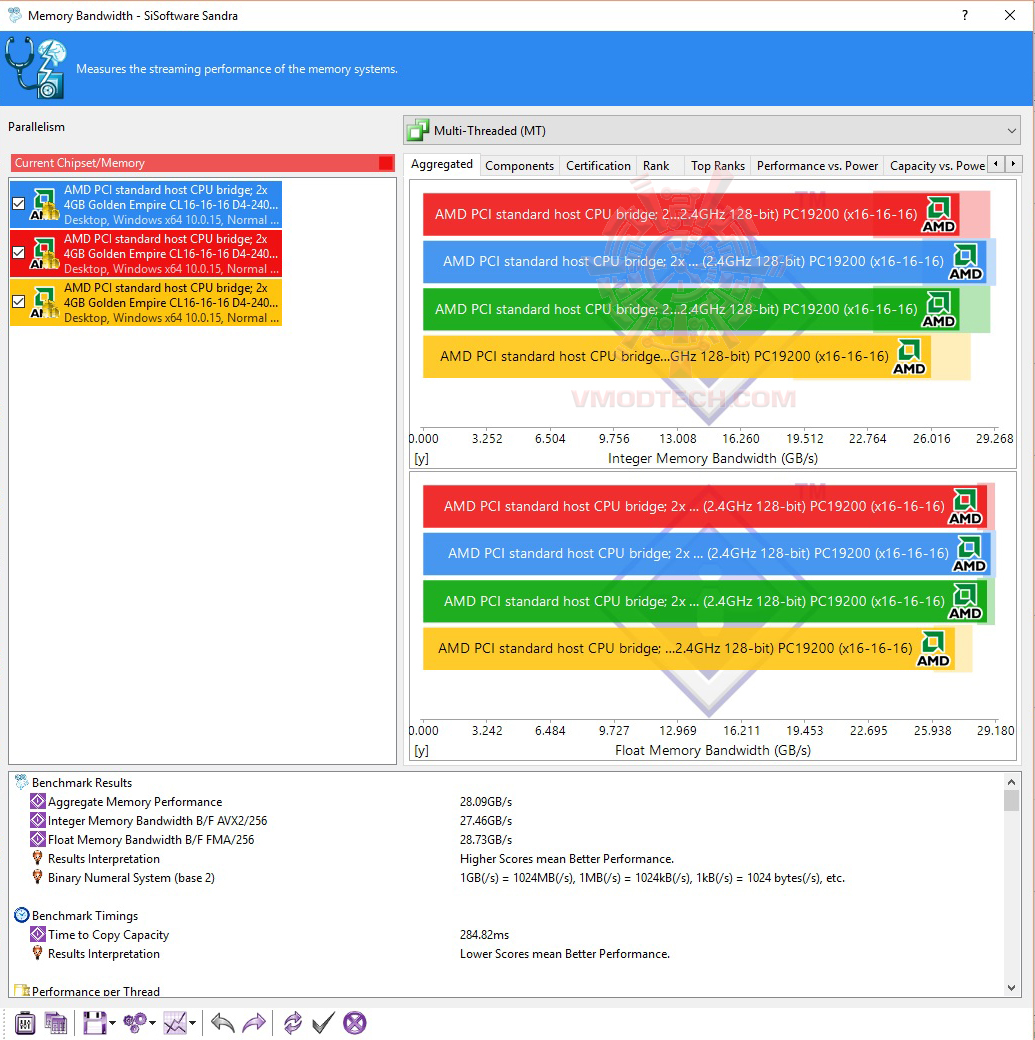Click the floppy disk save icon

[x=94, y=1023]
